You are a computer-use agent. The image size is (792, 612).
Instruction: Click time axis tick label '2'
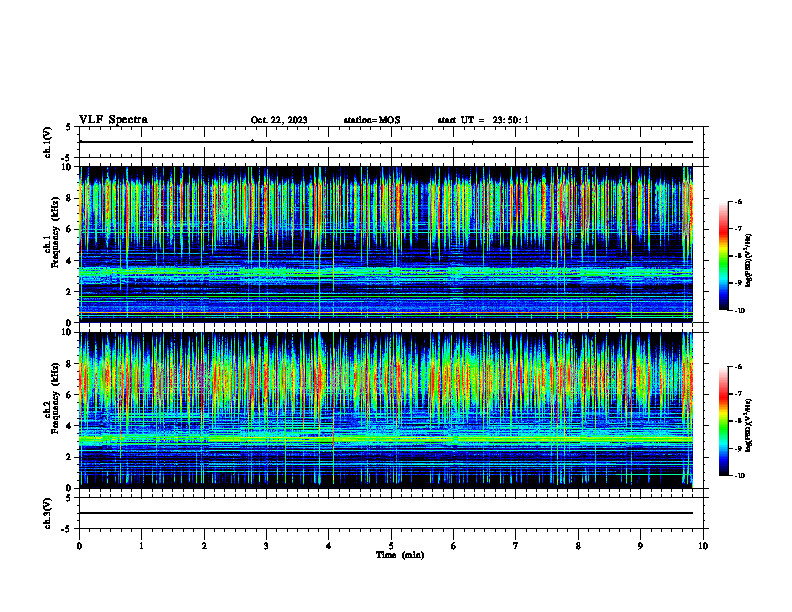pos(204,546)
